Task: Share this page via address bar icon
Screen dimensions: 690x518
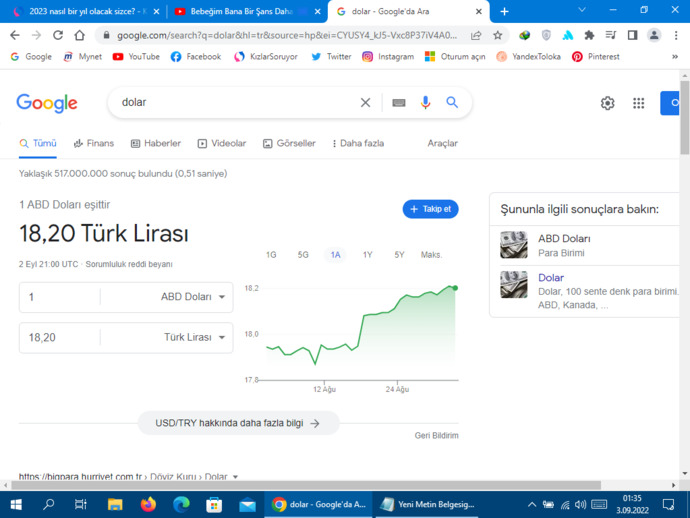Action: (x=476, y=35)
